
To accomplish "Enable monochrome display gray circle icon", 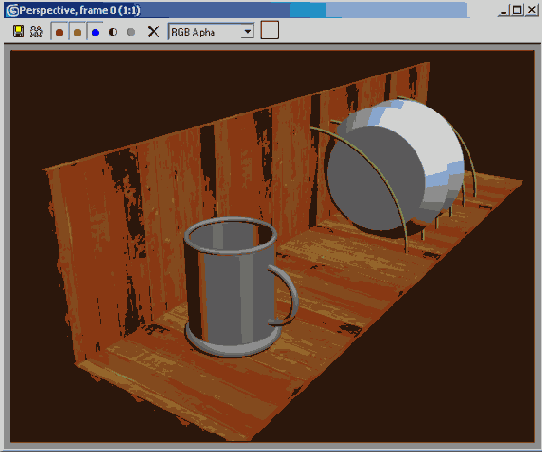I will (131, 32).
